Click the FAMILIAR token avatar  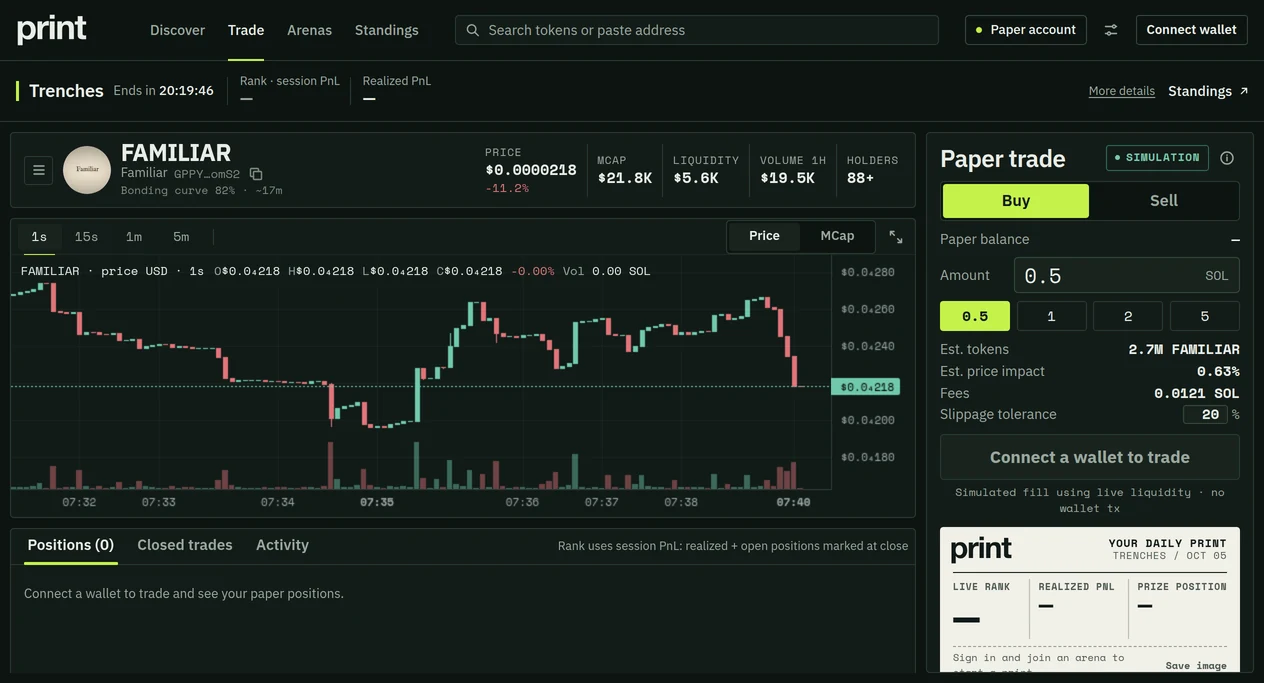(87, 170)
